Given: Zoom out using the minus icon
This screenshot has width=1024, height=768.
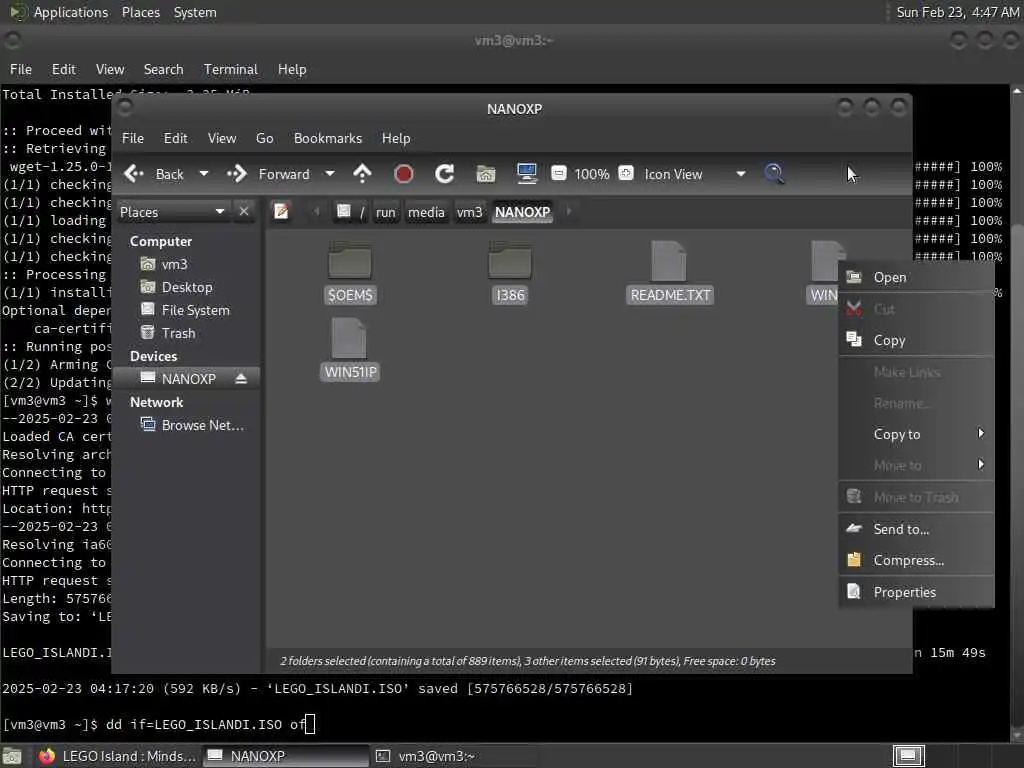Looking at the screenshot, I should pyautogui.click(x=558, y=173).
